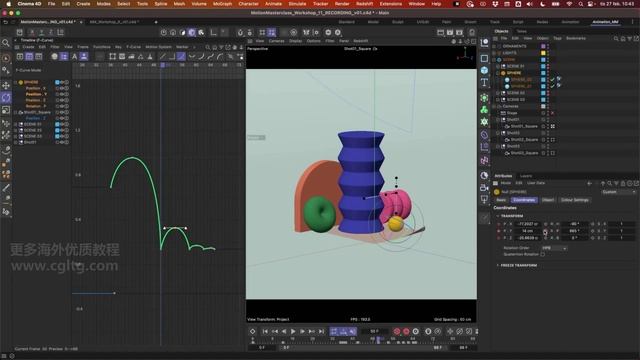This screenshot has width=640, height=360.
Task: Click the rectangle spline tool icon
Action: (484, 58)
